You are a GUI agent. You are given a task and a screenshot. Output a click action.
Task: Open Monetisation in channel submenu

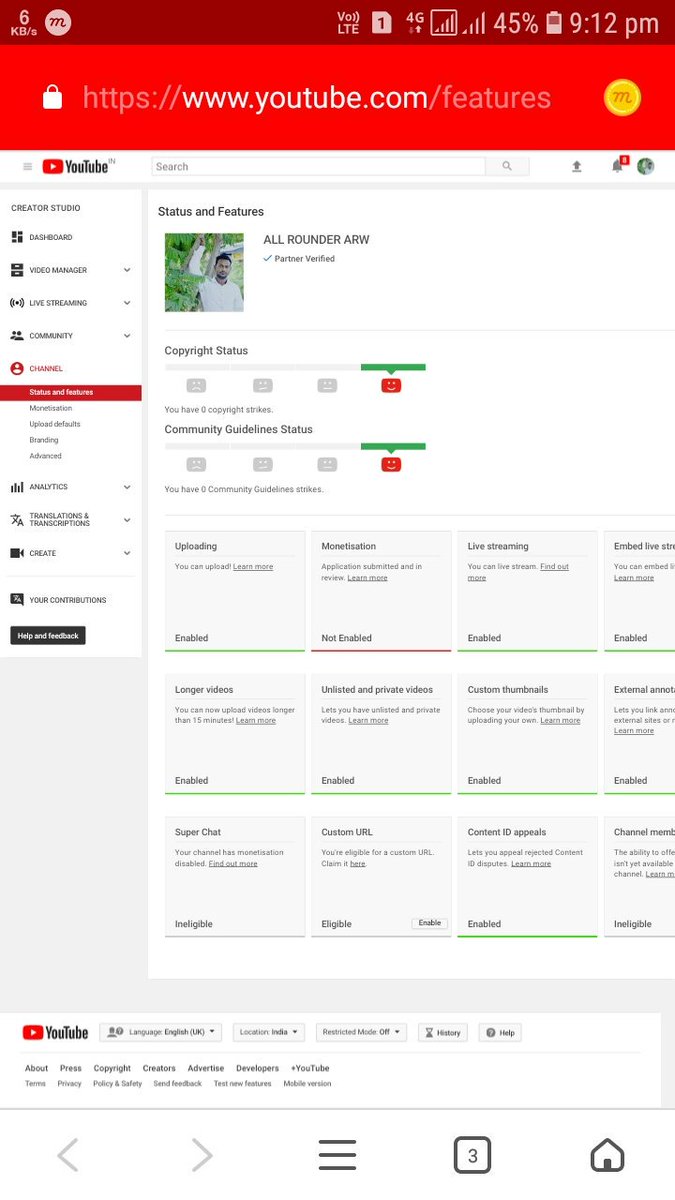point(51,408)
